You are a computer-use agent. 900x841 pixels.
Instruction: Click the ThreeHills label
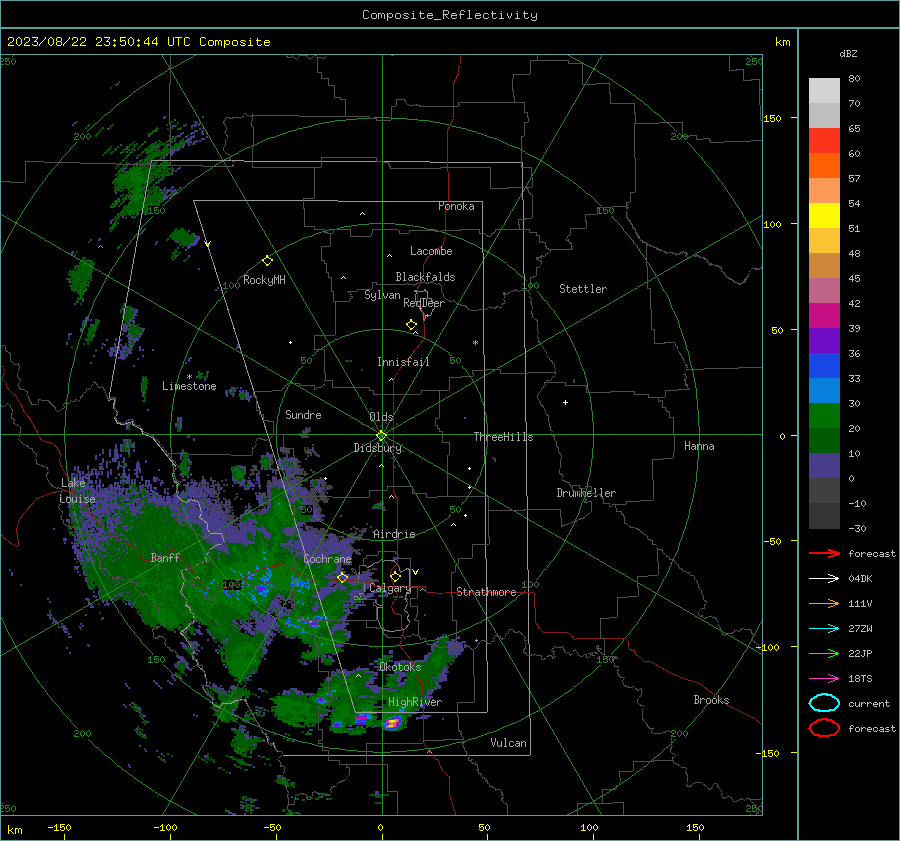pos(503,437)
